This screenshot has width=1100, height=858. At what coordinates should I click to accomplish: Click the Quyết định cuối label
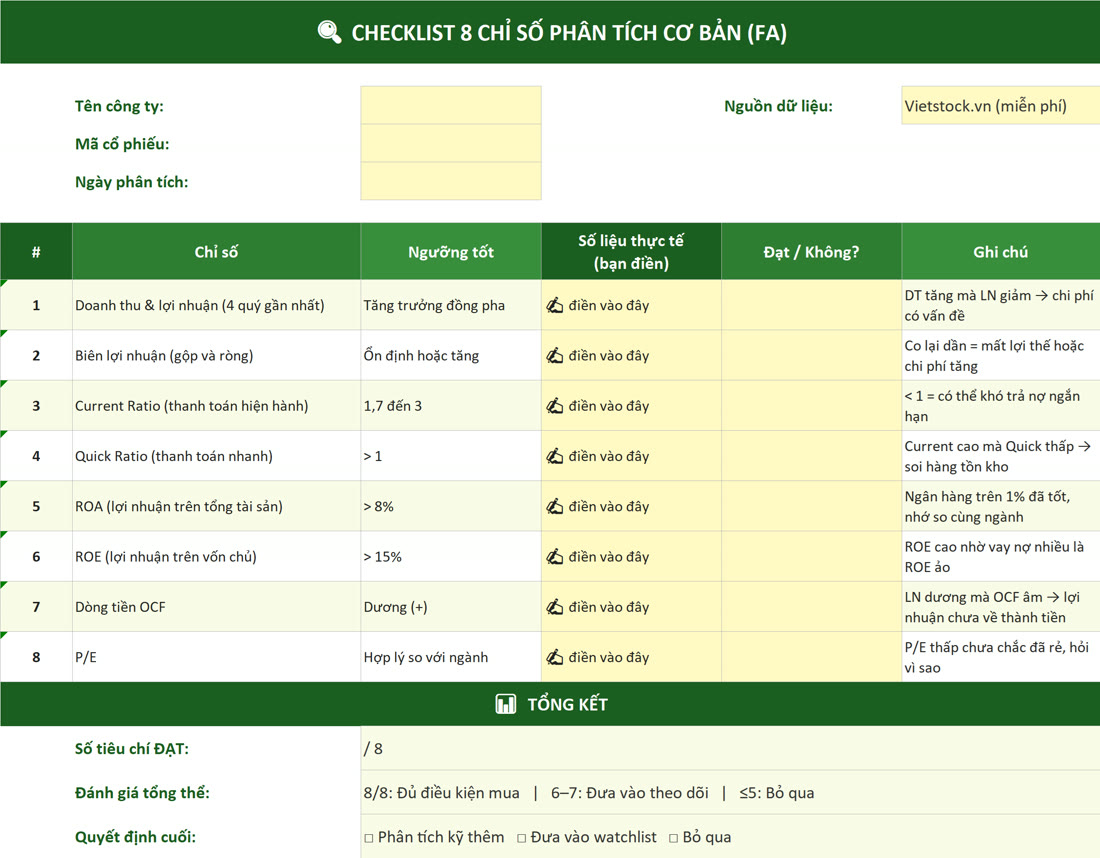click(x=135, y=837)
